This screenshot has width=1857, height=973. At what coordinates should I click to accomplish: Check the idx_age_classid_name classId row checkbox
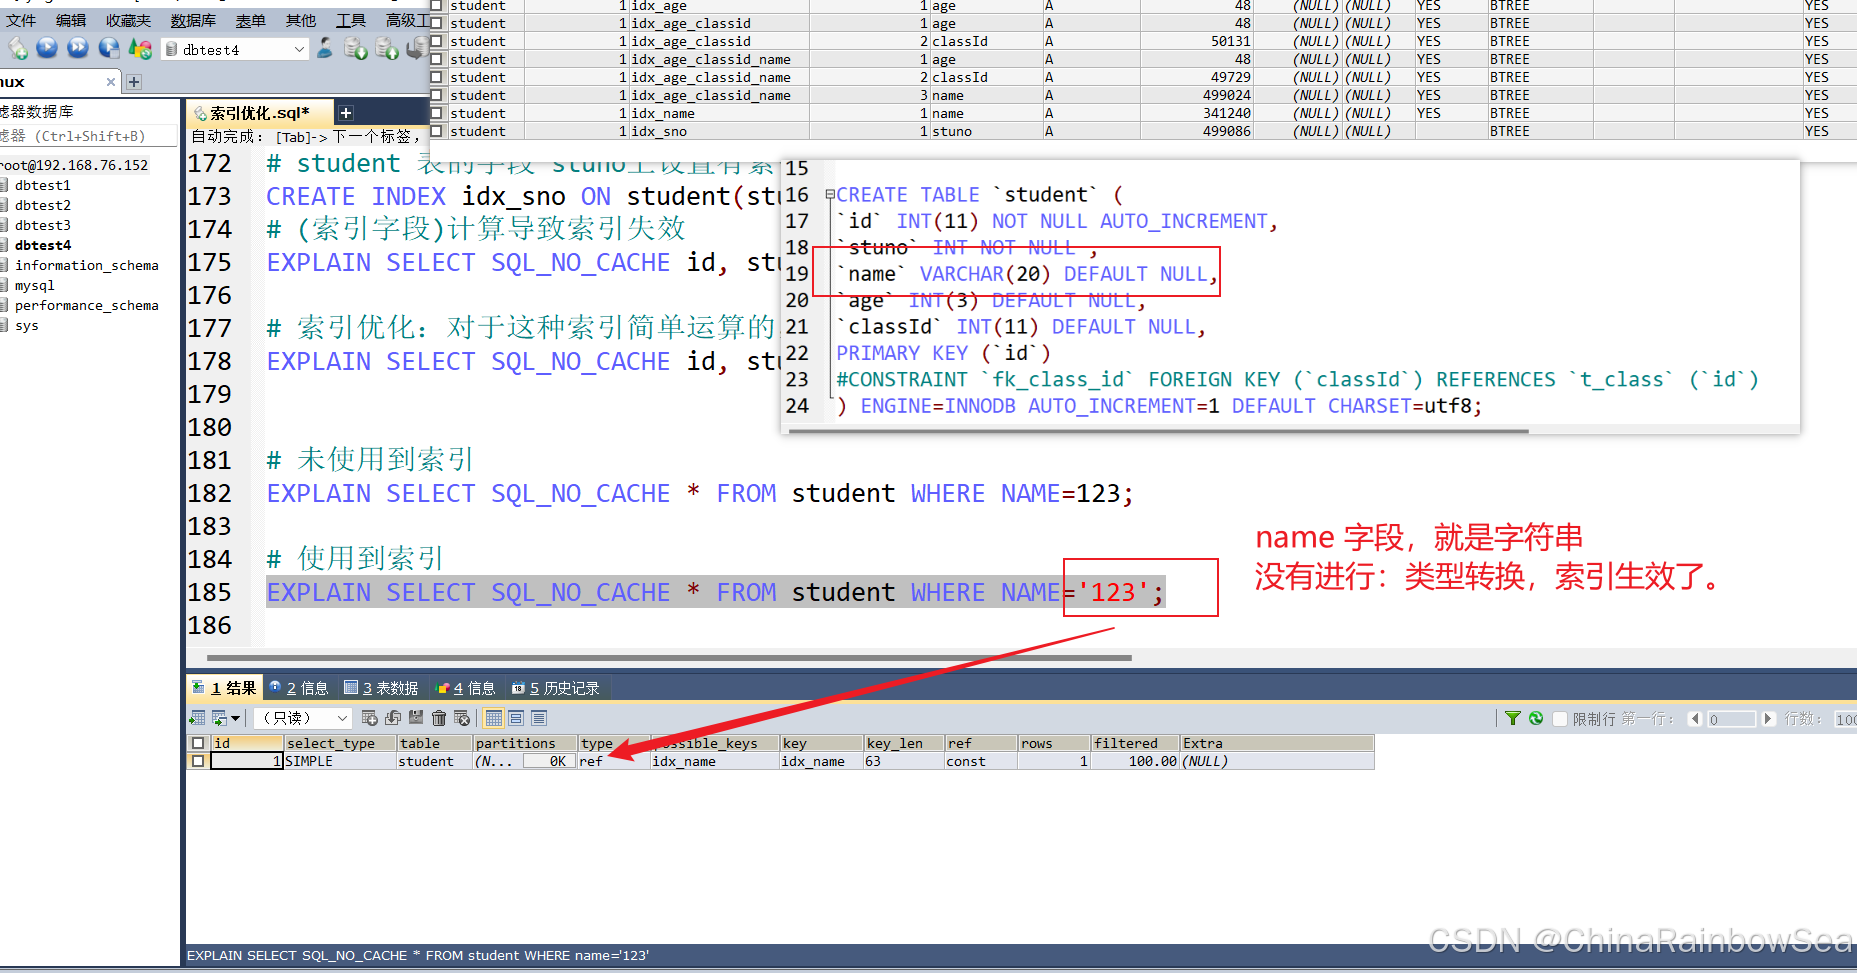[x=436, y=77]
